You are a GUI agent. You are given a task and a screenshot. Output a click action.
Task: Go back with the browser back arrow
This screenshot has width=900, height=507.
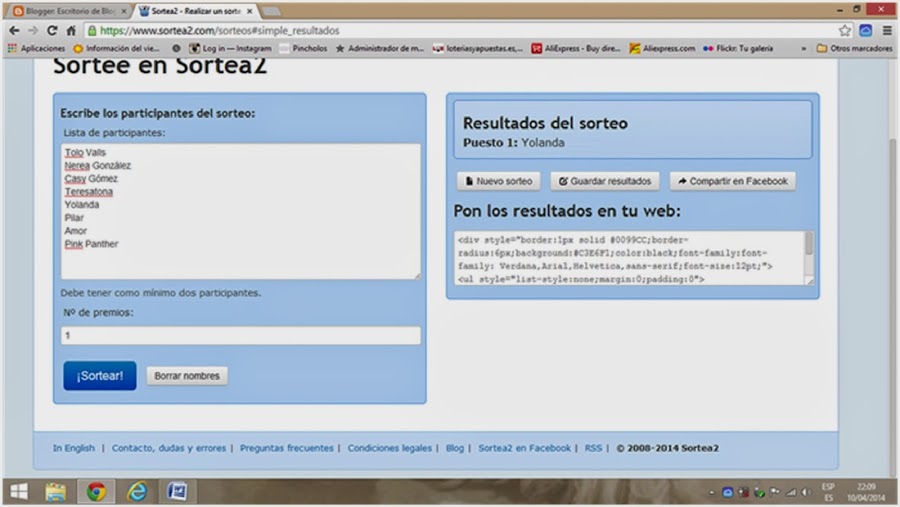[14, 30]
